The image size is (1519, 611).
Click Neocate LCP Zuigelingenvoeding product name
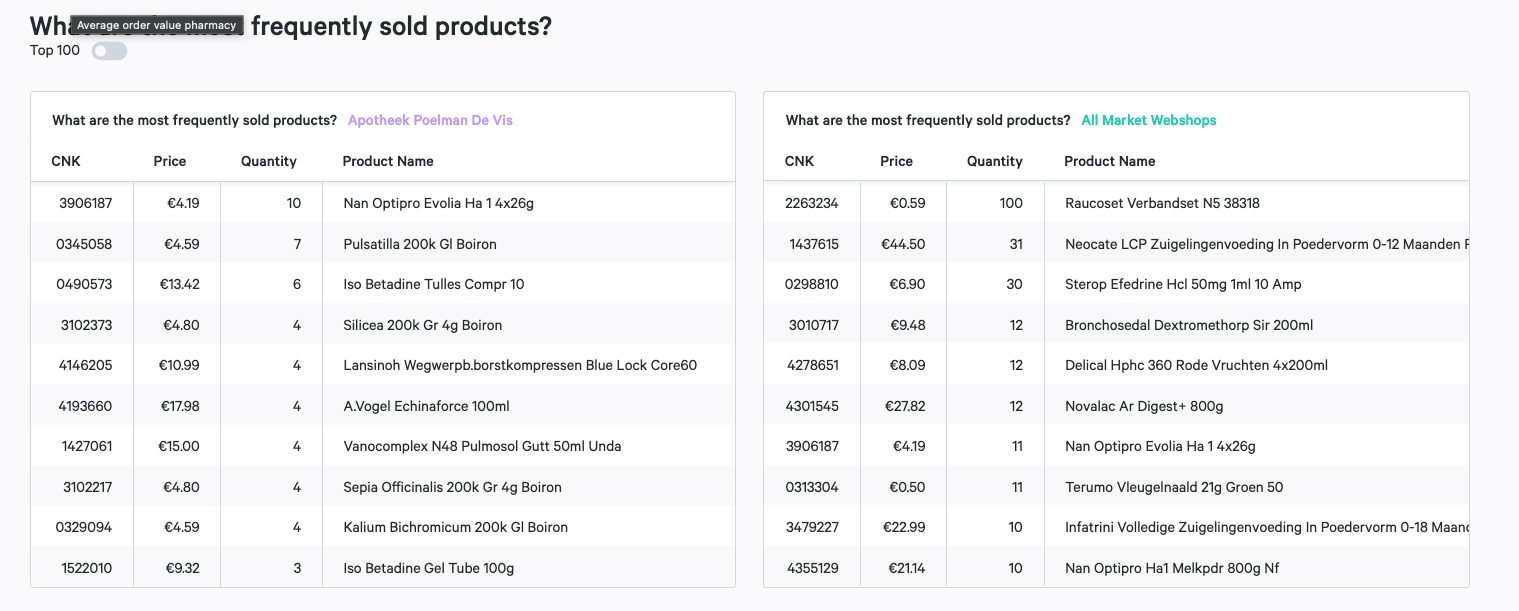coord(1266,244)
